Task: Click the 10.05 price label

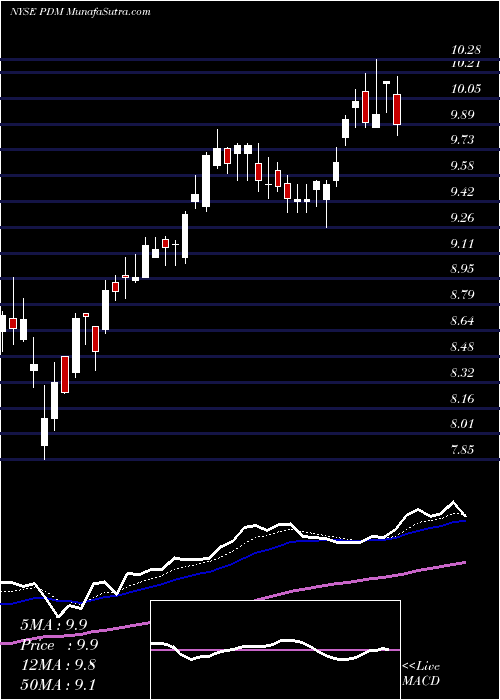Action: tap(466, 88)
